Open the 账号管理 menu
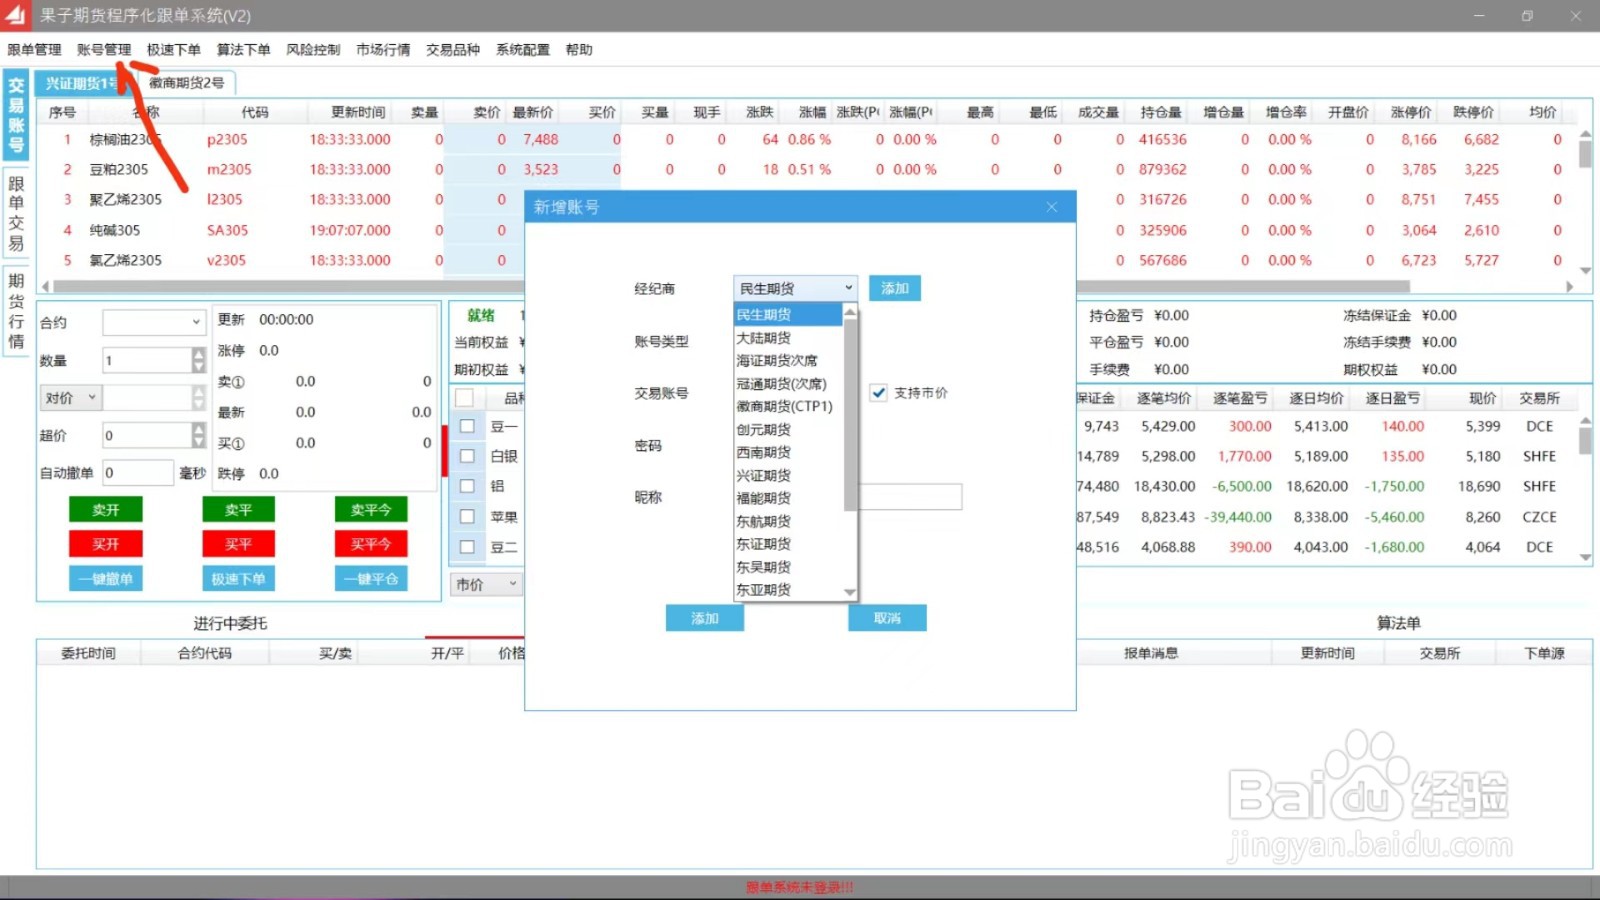The height and width of the screenshot is (900, 1600). (x=104, y=49)
